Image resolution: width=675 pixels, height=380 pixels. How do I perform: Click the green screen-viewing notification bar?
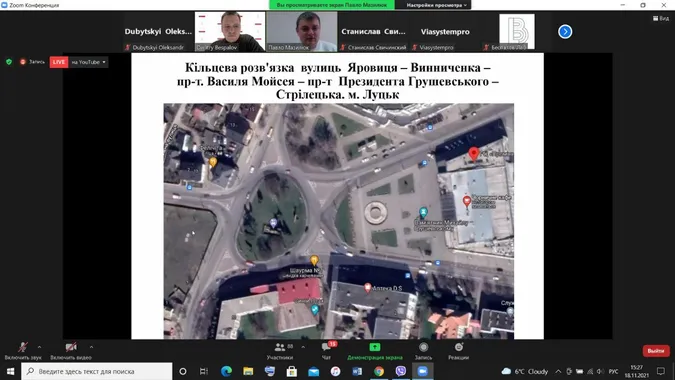click(332, 5)
